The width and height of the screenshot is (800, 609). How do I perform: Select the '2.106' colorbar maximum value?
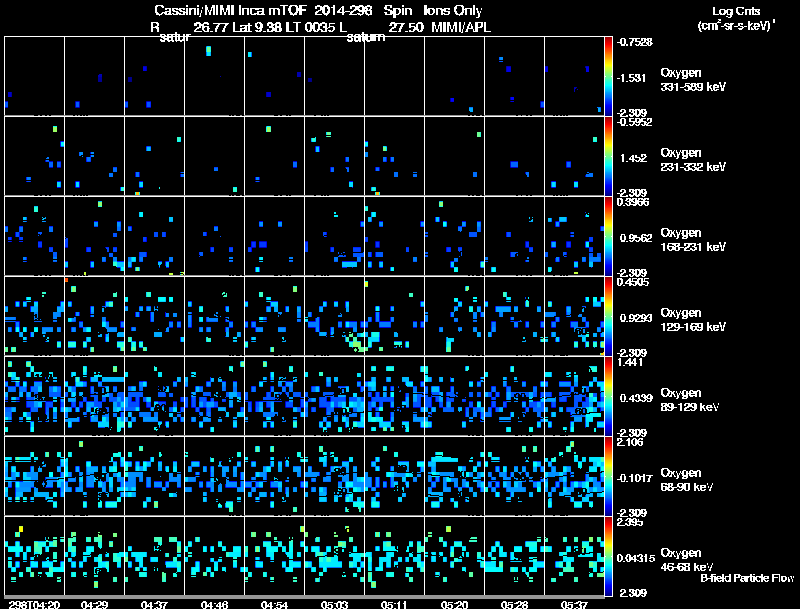pos(630,442)
